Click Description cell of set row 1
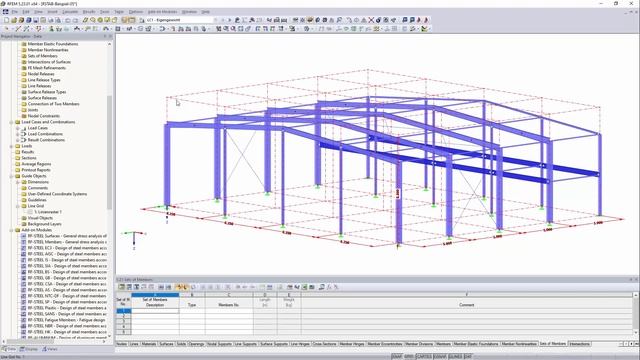Screen dimensions: 640x360 click(155, 311)
